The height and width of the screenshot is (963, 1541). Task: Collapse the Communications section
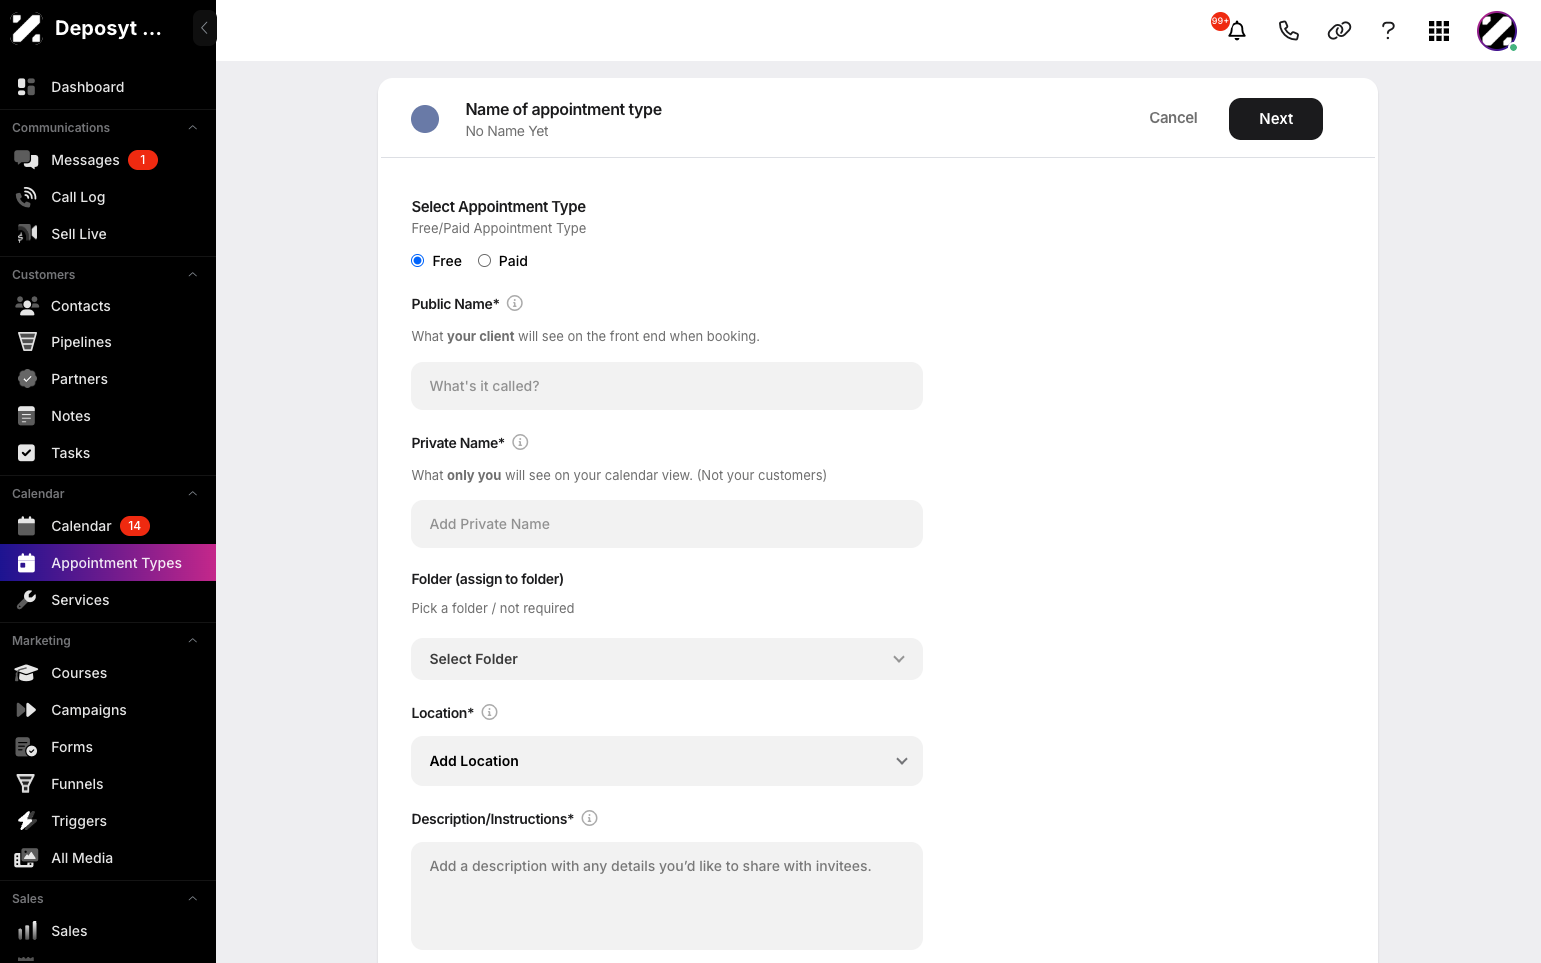193,128
